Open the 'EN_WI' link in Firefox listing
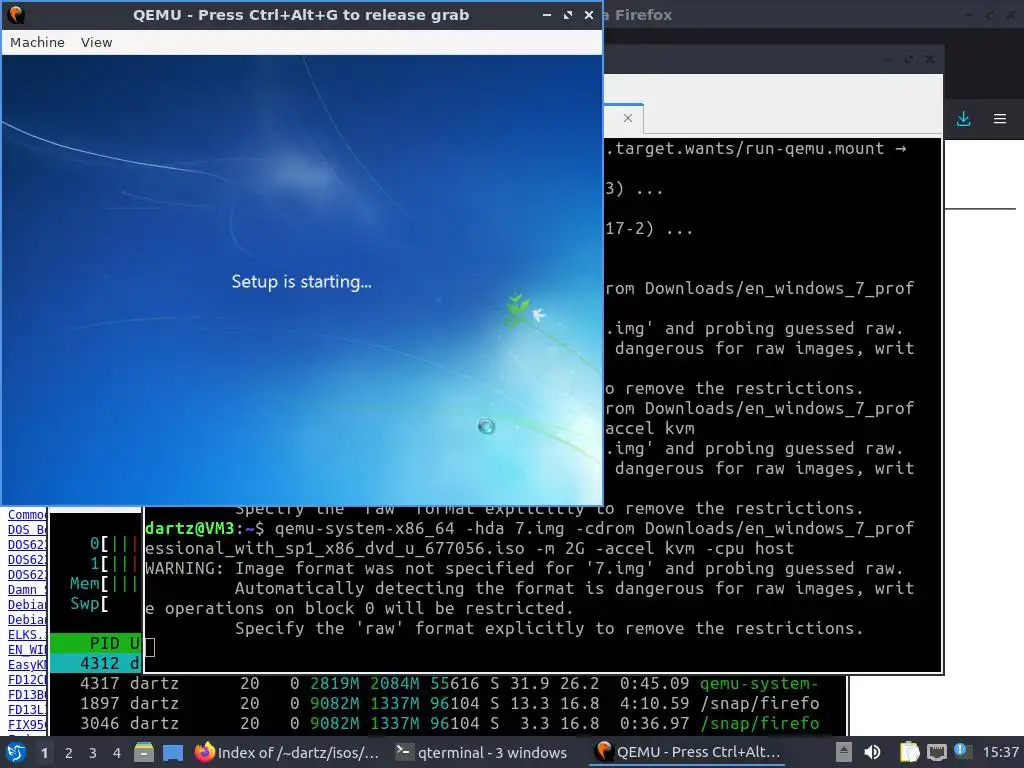This screenshot has width=1024, height=768. pos(27,649)
